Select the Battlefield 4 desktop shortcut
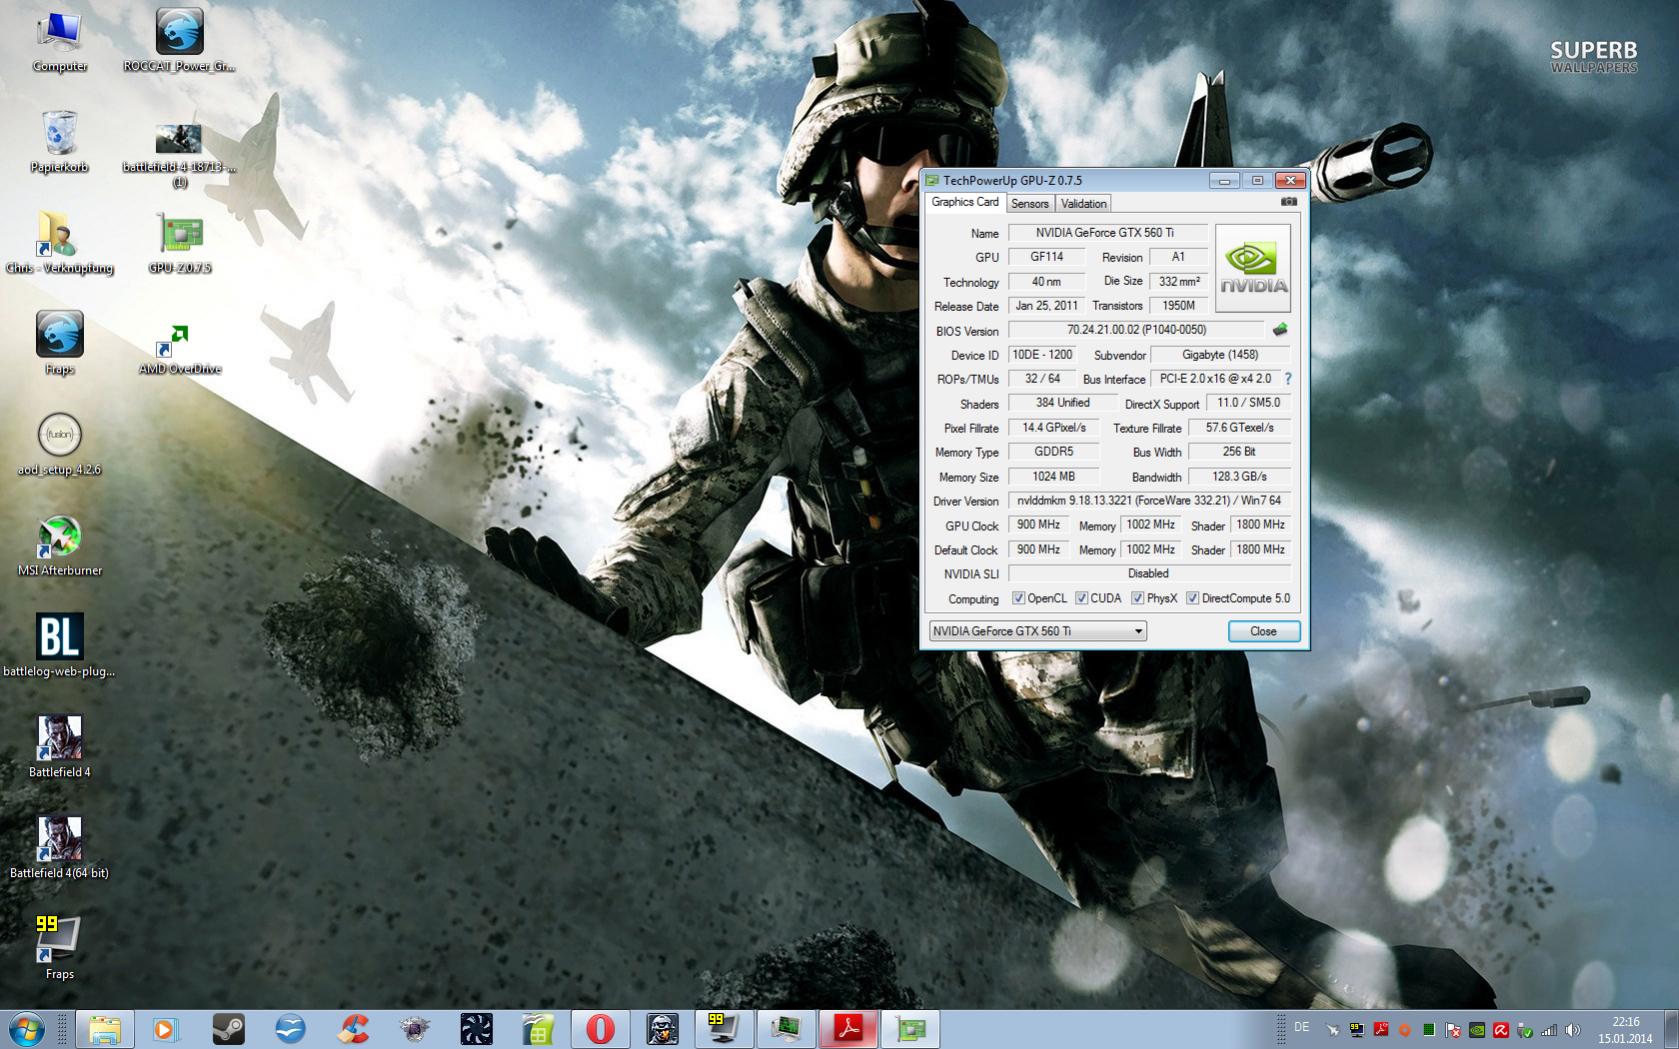The width and height of the screenshot is (1679, 1049). [59, 747]
